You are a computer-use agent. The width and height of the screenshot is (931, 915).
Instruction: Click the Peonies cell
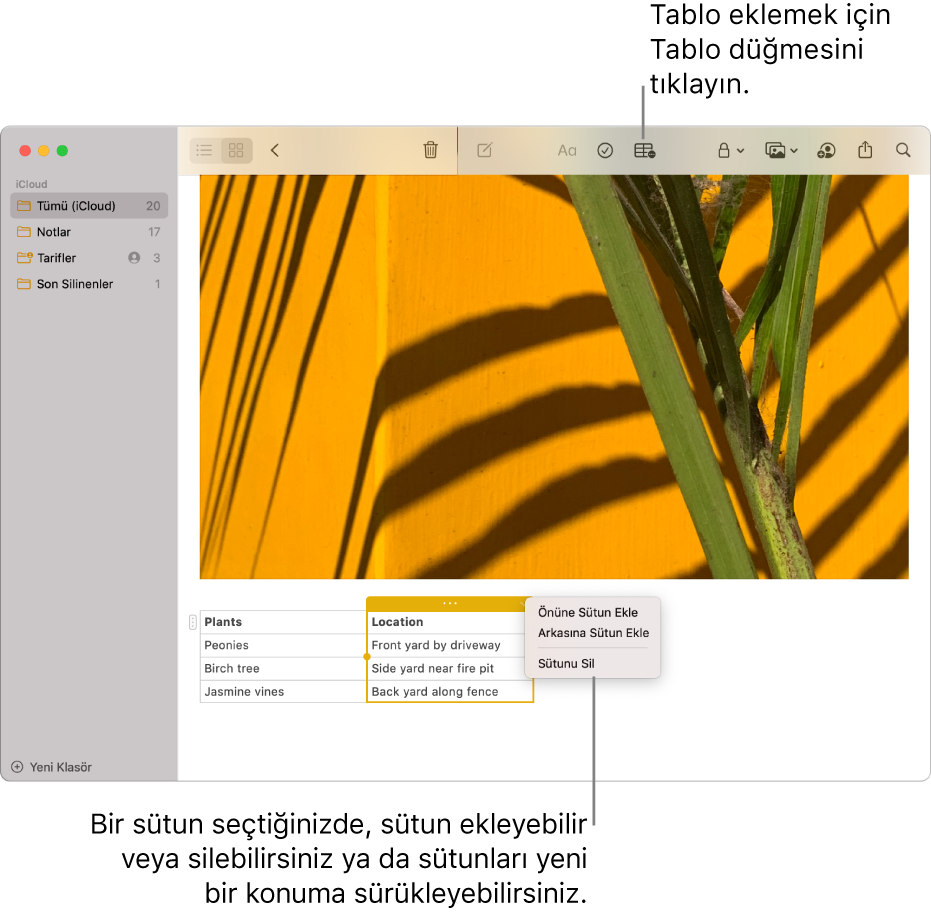(x=283, y=645)
